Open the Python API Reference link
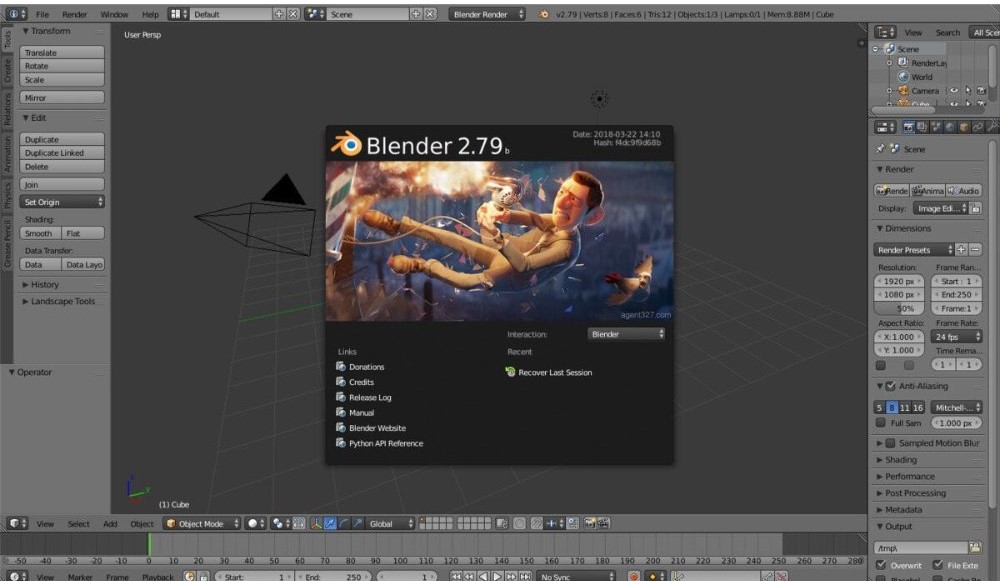Image resolution: width=1000 pixels, height=581 pixels. point(385,443)
